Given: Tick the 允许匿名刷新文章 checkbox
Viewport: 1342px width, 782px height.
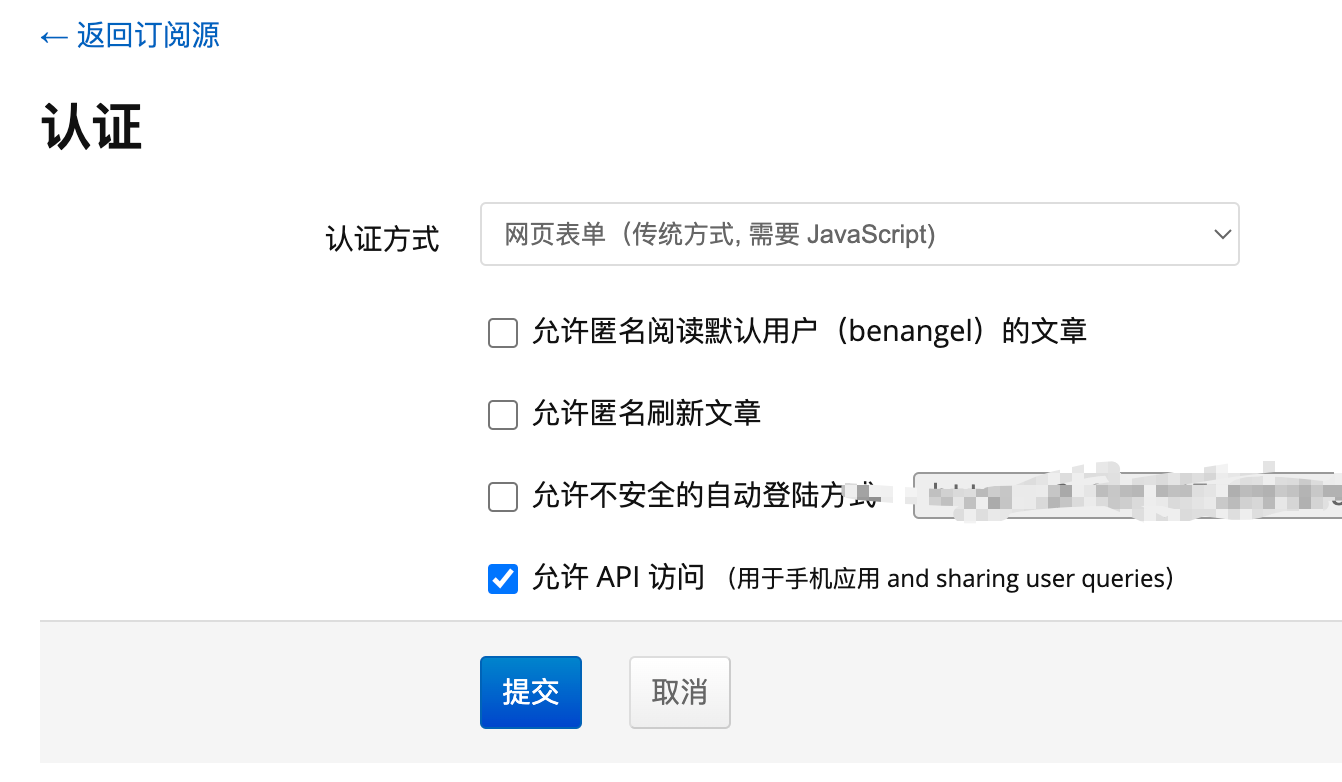Looking at the screenshot, I should pyautogui.click(x=503, y=414).
